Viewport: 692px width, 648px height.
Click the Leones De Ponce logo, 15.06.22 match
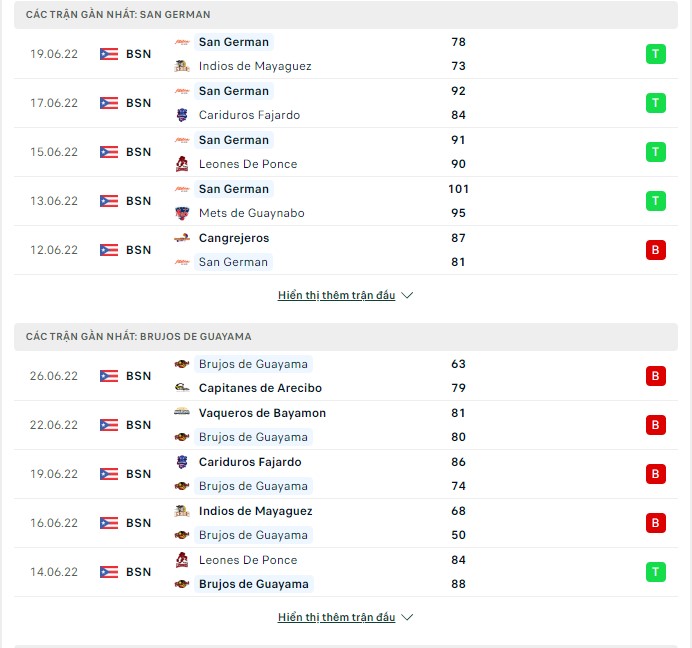(x=182, y=164)
